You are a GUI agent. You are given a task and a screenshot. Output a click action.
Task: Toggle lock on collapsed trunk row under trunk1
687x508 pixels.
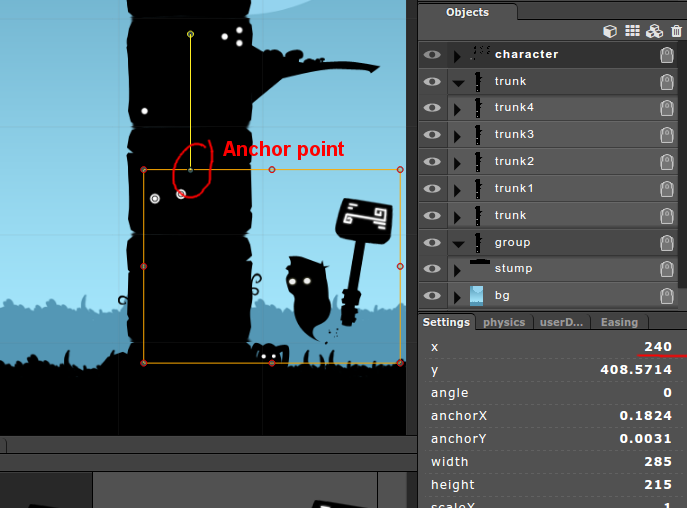666,216
